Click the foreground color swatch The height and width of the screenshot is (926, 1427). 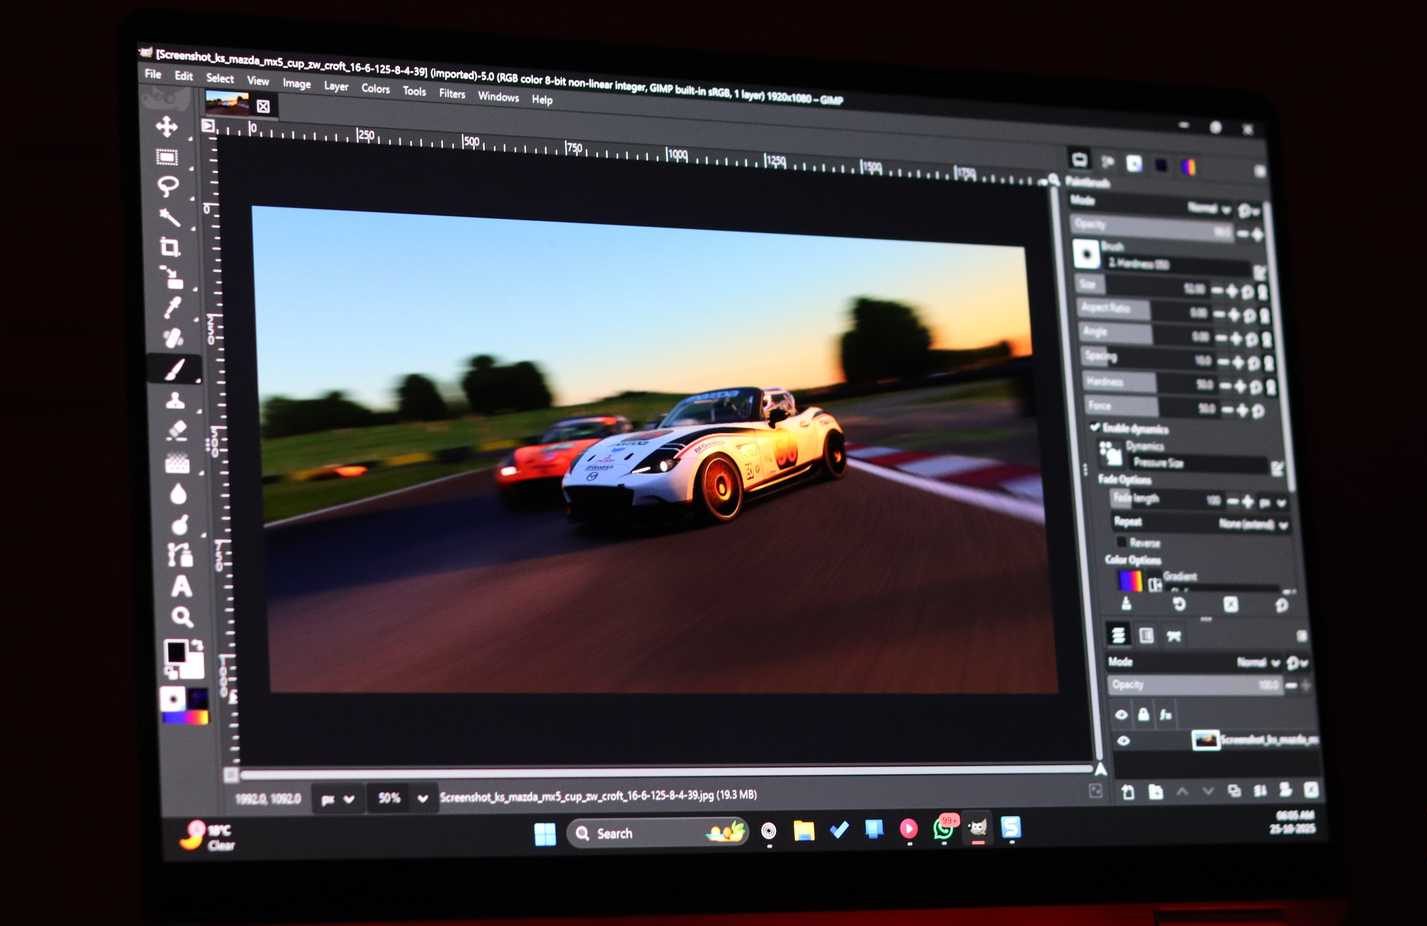[177, 652]
